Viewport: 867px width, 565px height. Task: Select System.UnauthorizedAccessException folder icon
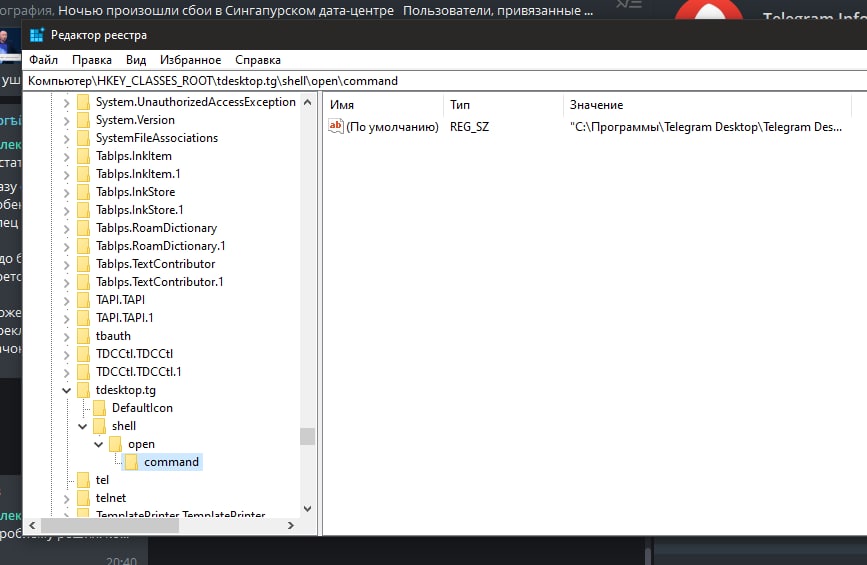[83, 102]
